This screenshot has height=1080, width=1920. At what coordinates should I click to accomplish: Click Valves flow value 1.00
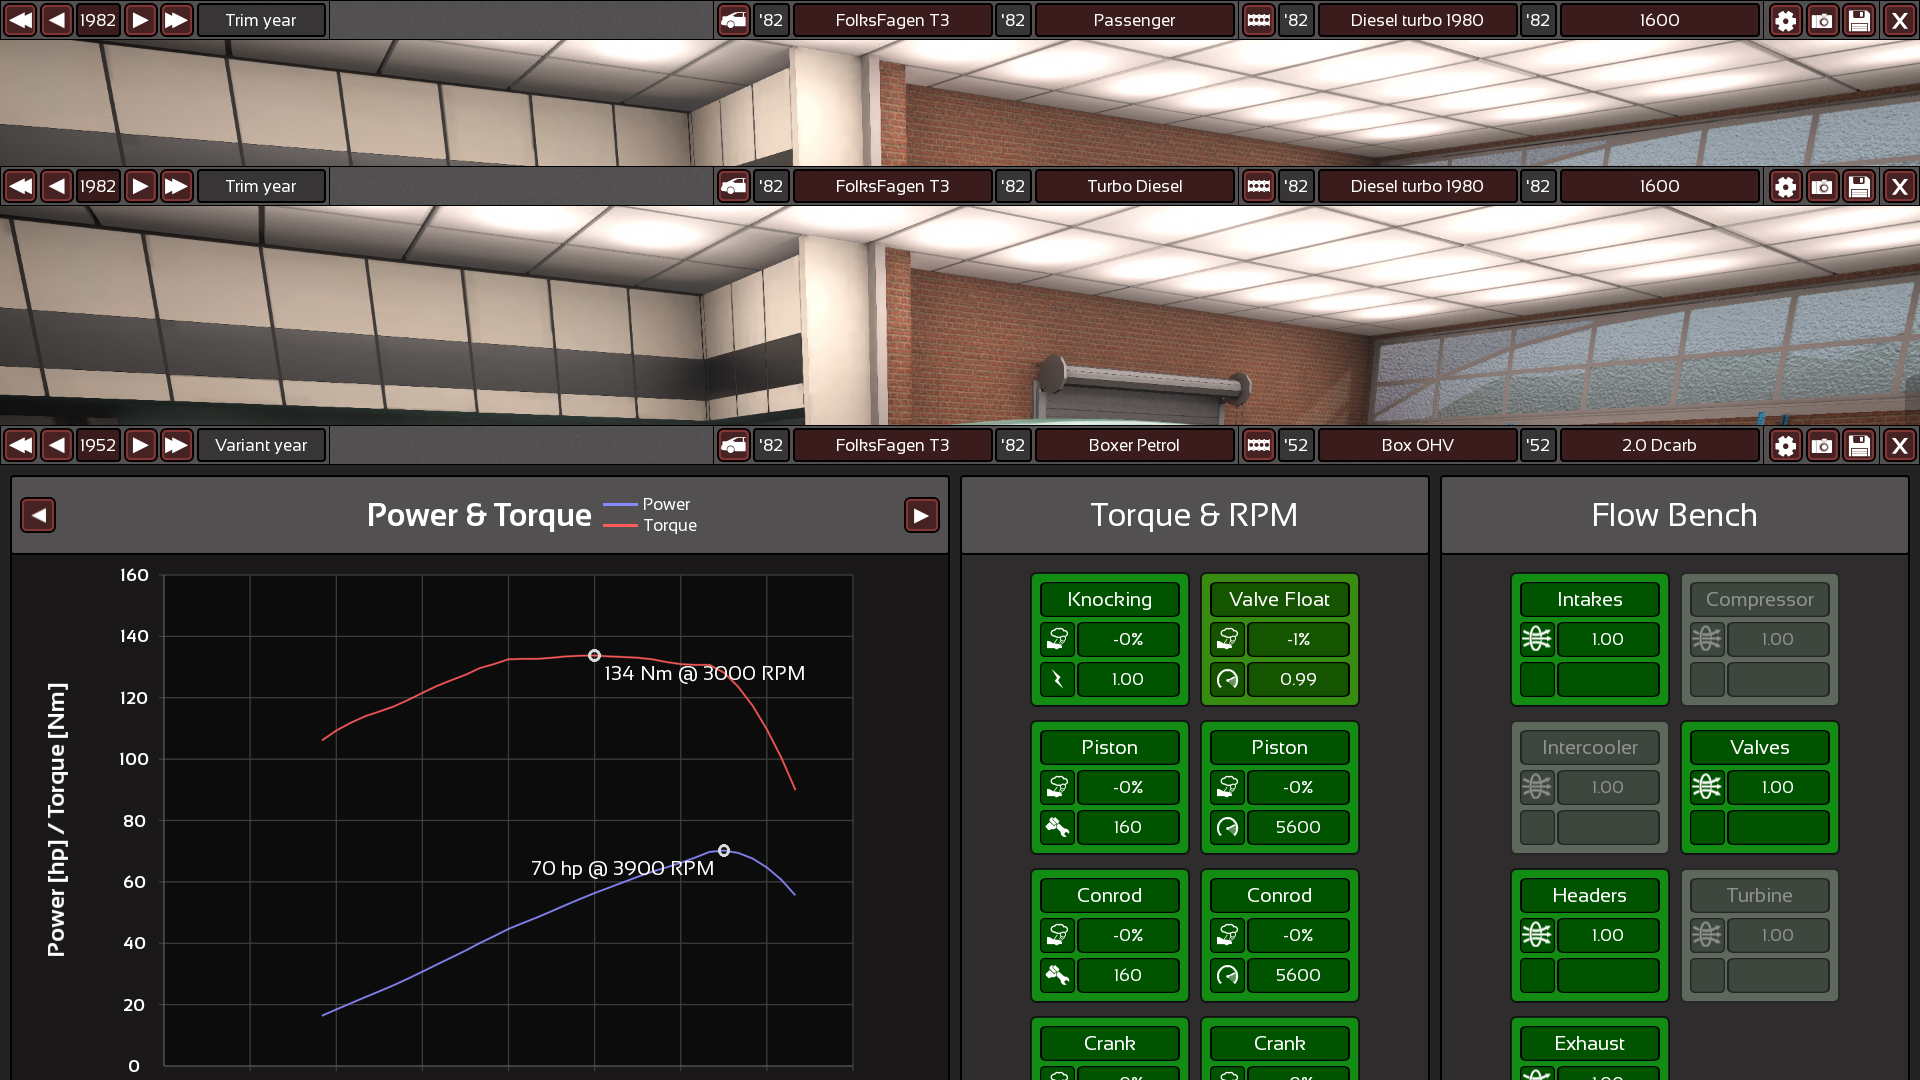pyautogui.click(x=1777, y=787)
